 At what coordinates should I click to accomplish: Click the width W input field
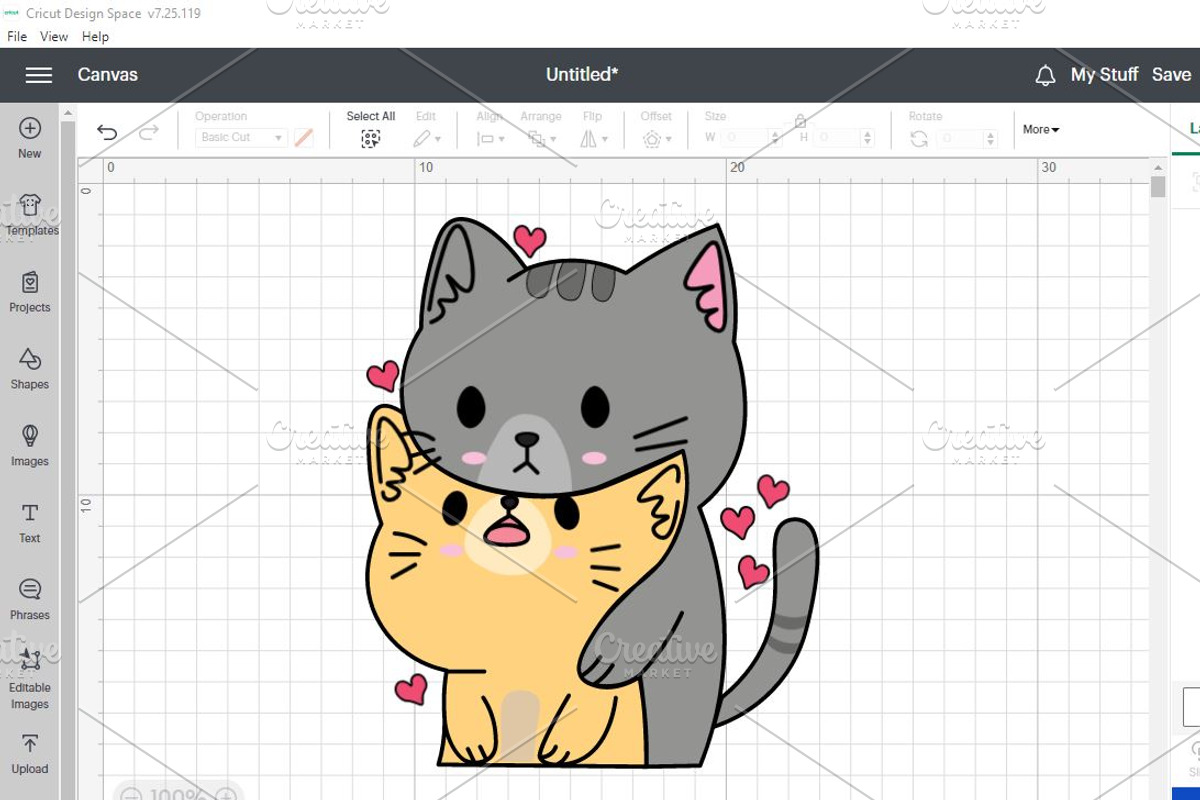pos(744,138)
